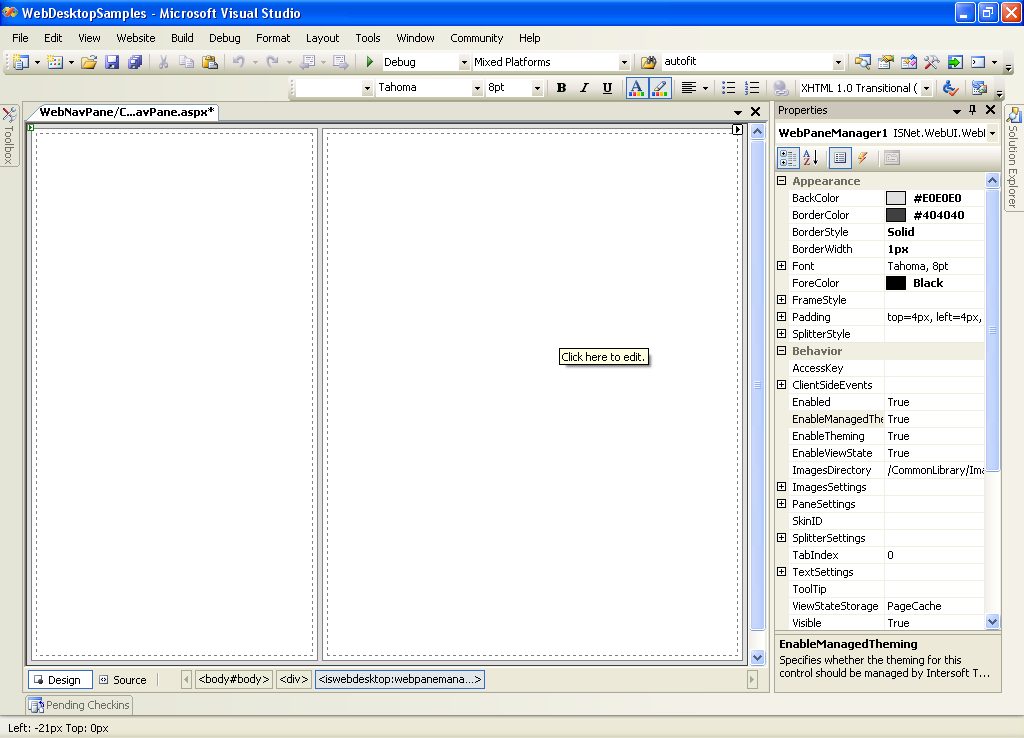Open File using the folder icon

(x=89, y=62)
